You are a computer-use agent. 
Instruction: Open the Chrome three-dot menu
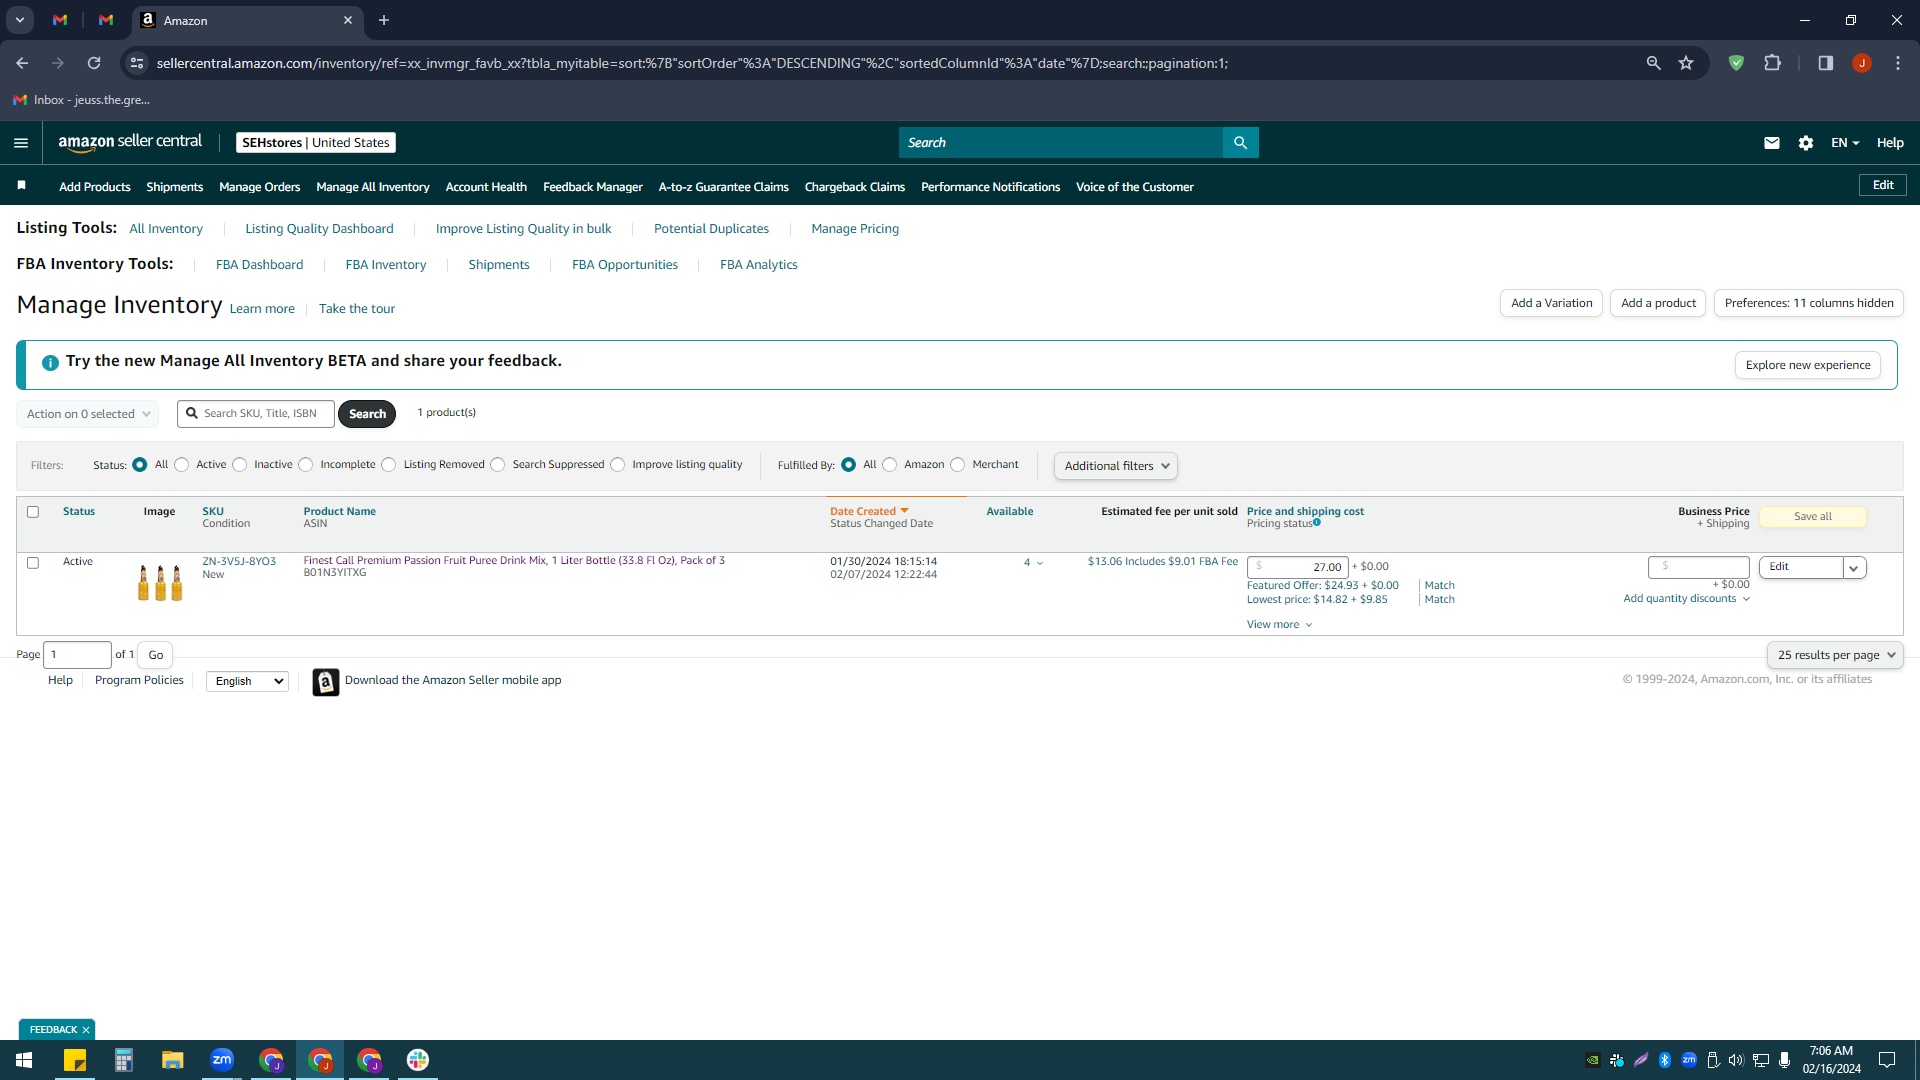[1898, 63]
